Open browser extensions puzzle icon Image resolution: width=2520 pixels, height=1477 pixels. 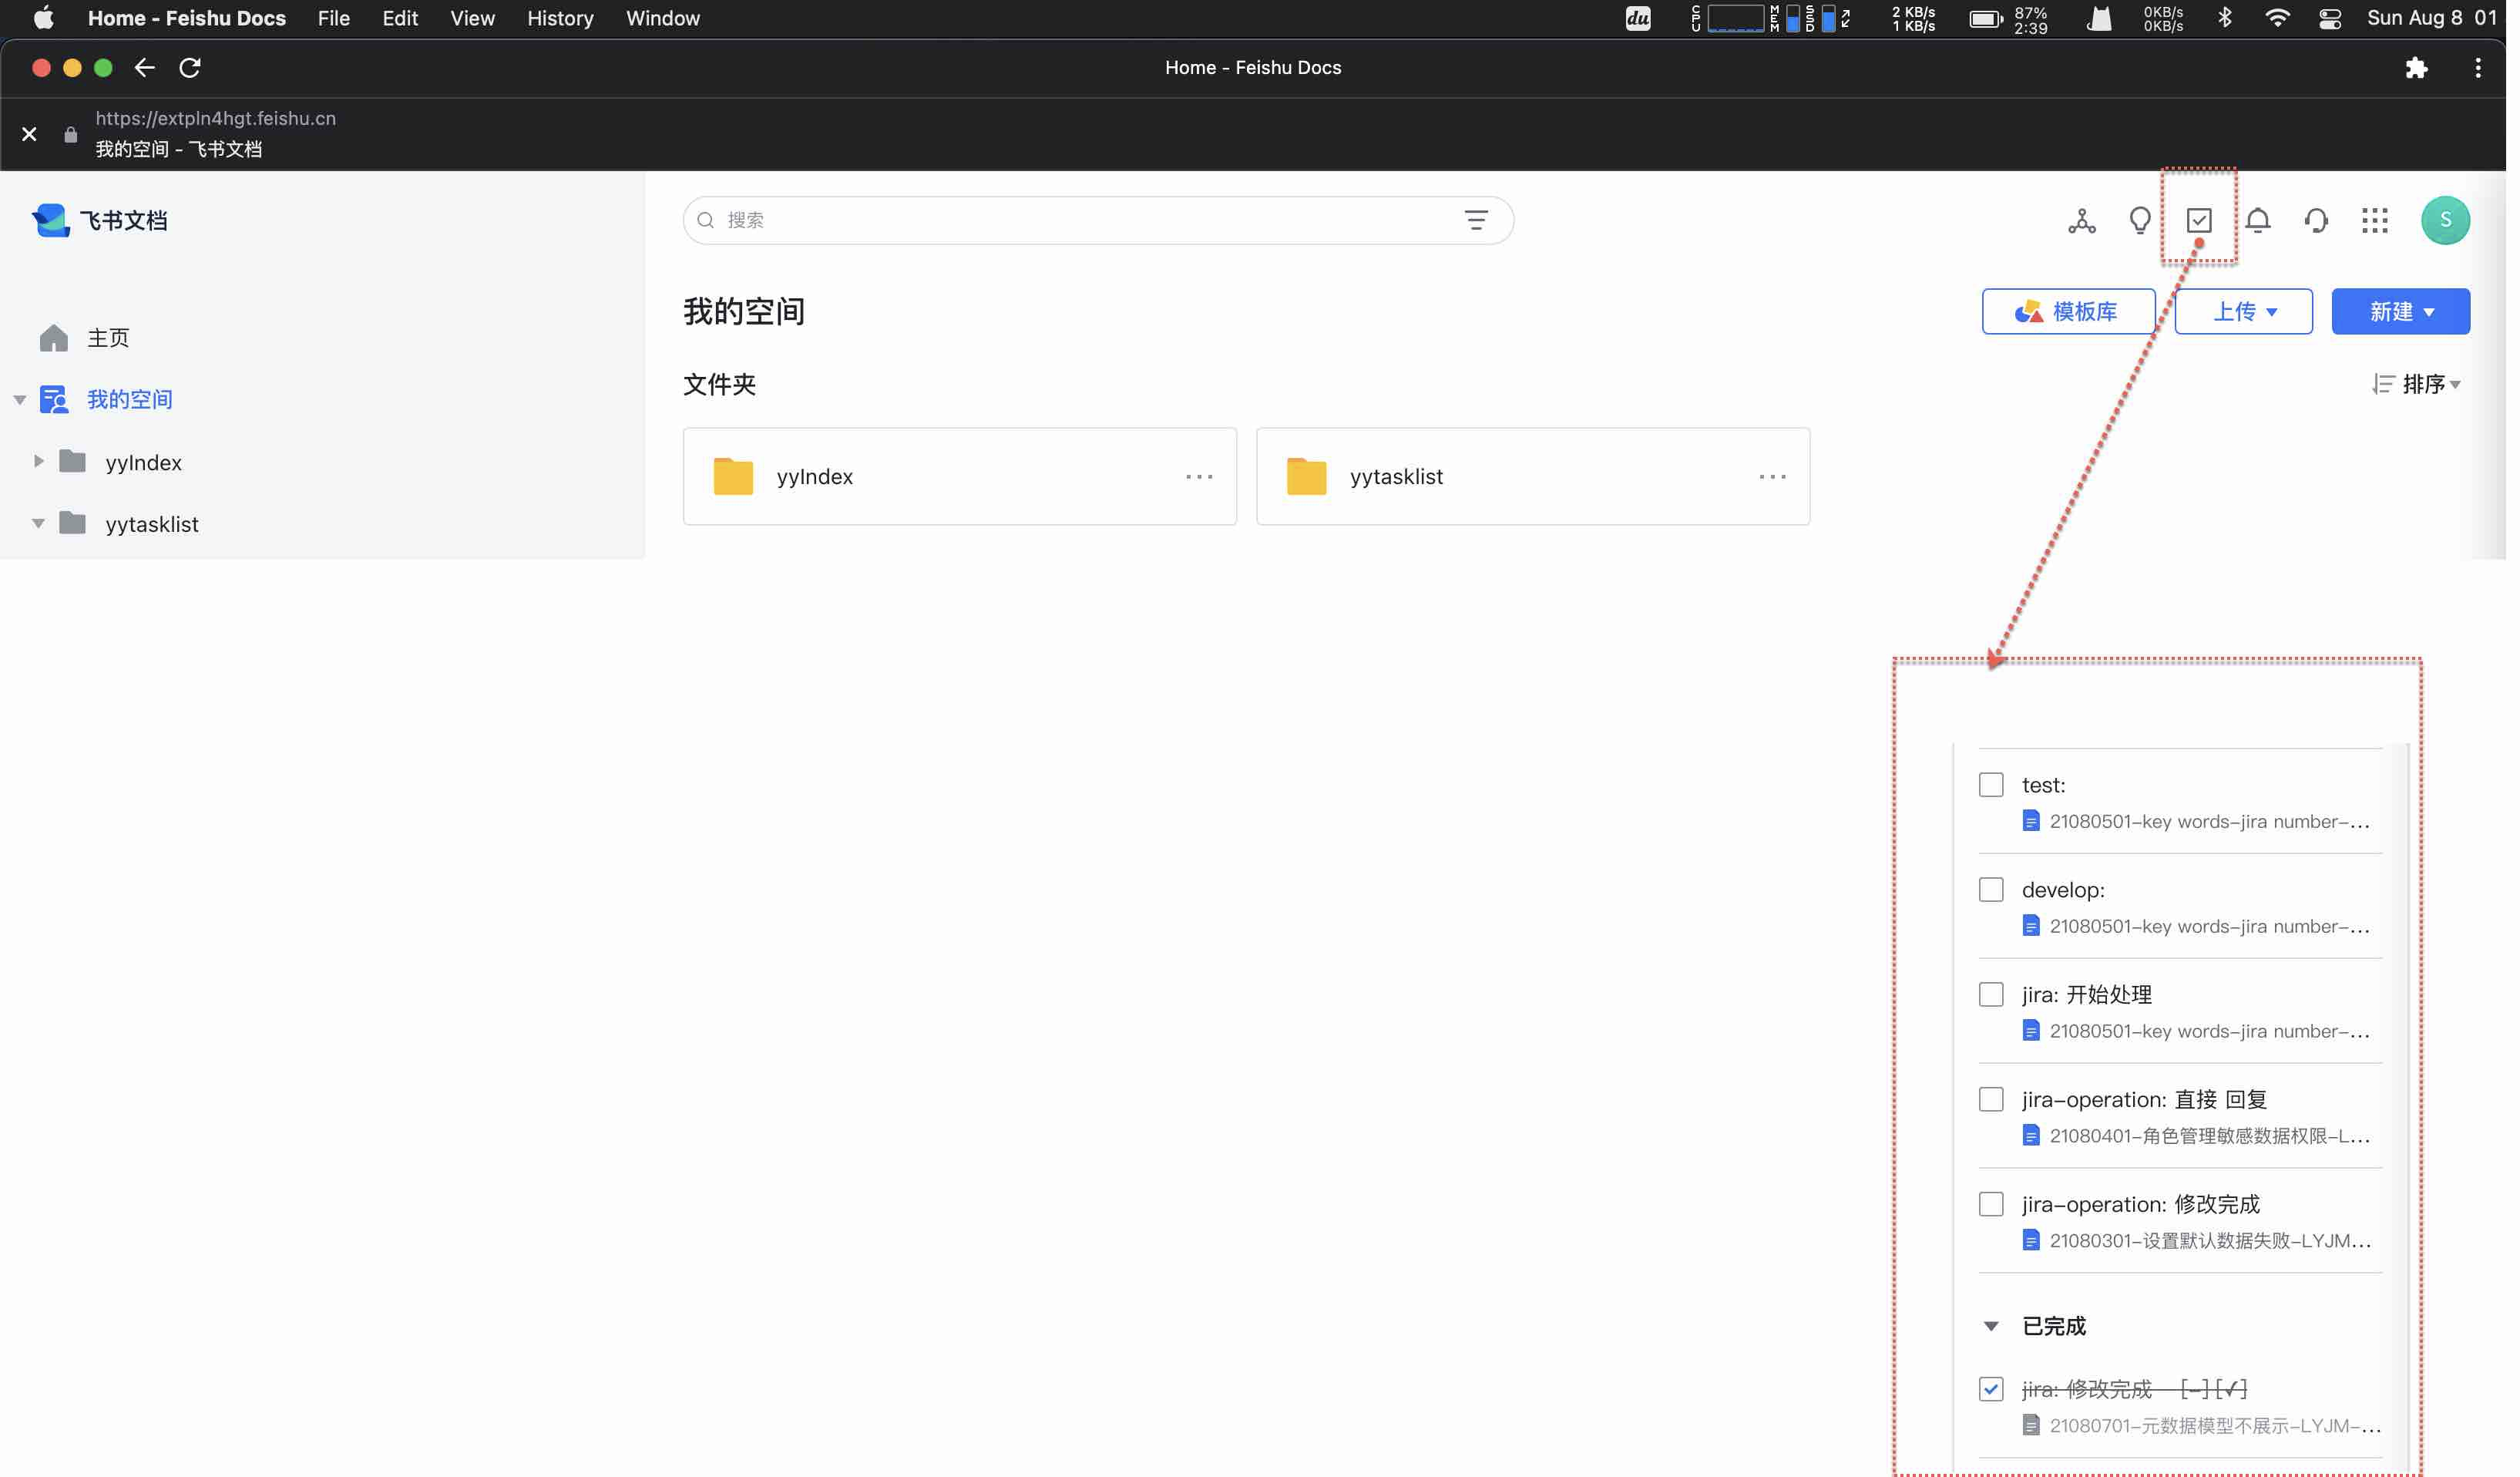(x=2416, y=67)
